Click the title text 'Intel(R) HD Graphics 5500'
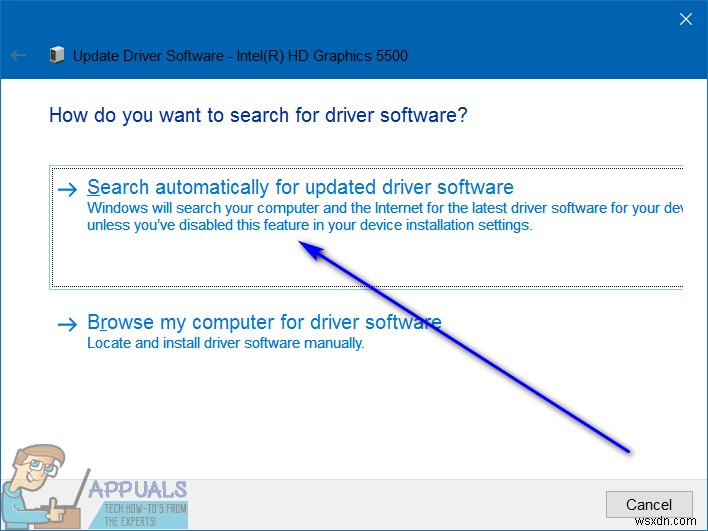This screenshot has width=708, height=531. click(322, 56)
